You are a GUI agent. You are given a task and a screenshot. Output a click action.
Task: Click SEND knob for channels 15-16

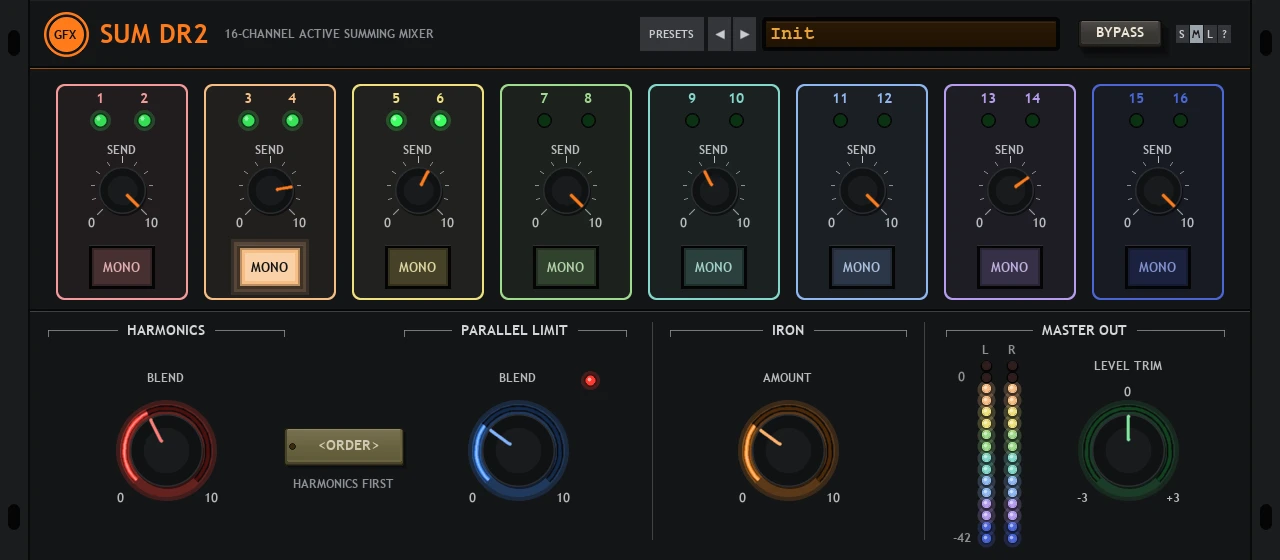[1158, 190]
